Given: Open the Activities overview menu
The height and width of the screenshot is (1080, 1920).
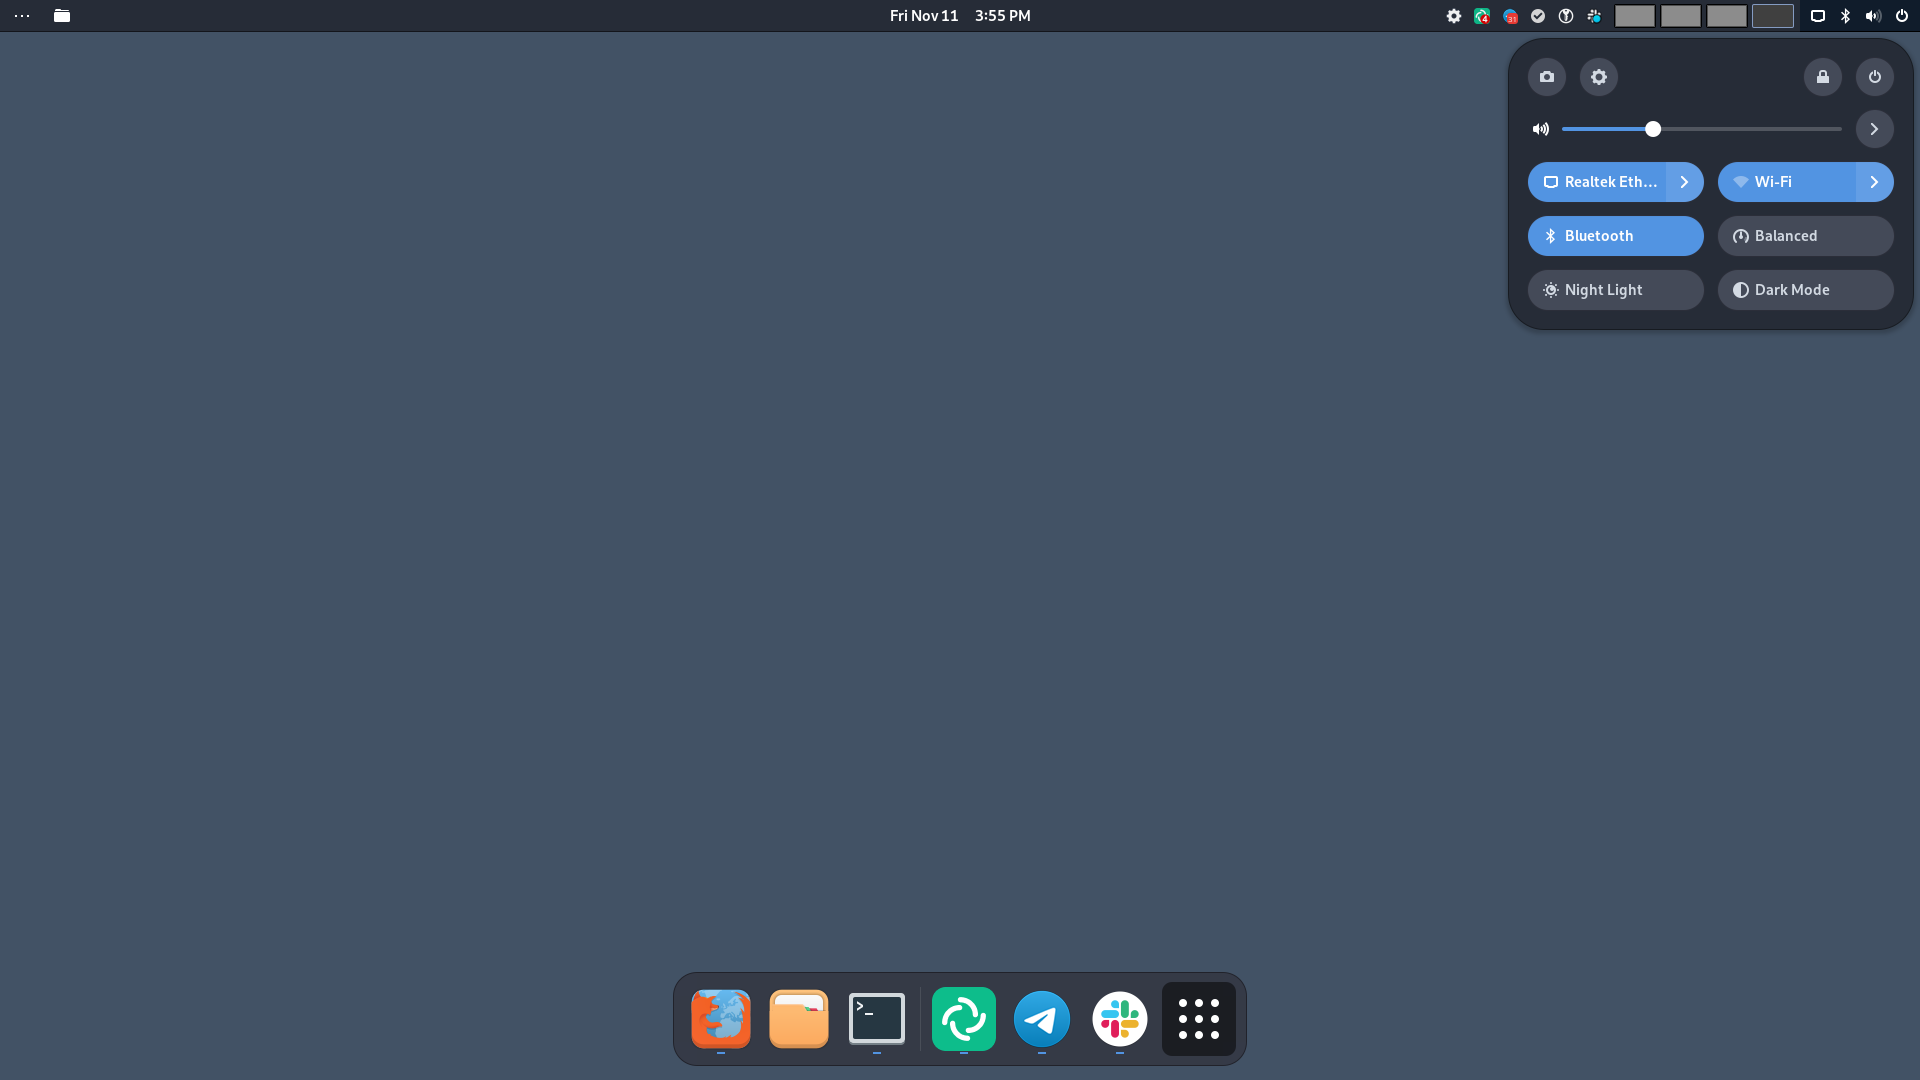Looking at the screenshot, I should click(22, 15).
